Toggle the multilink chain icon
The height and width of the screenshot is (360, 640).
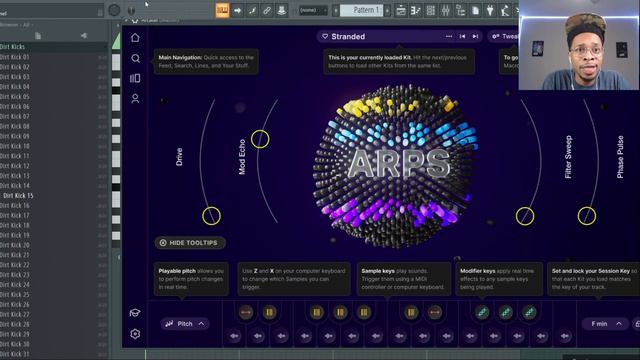click(x=267, y=10)
